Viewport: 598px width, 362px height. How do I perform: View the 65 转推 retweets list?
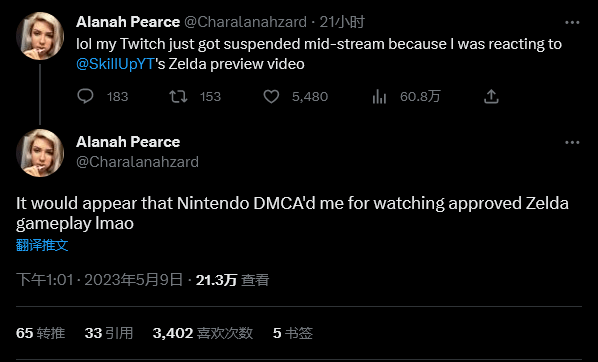pyautogui.click(x=40, y=333)
